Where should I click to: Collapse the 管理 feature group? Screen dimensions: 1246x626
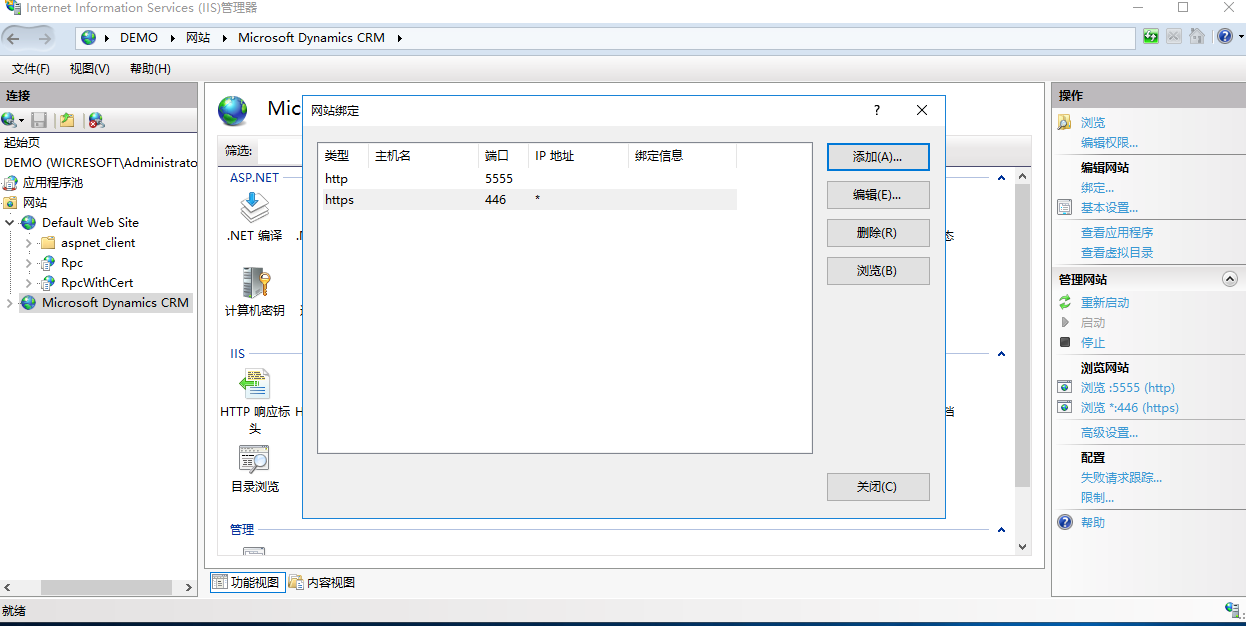pyautogui.click(x=1001, y=529)
